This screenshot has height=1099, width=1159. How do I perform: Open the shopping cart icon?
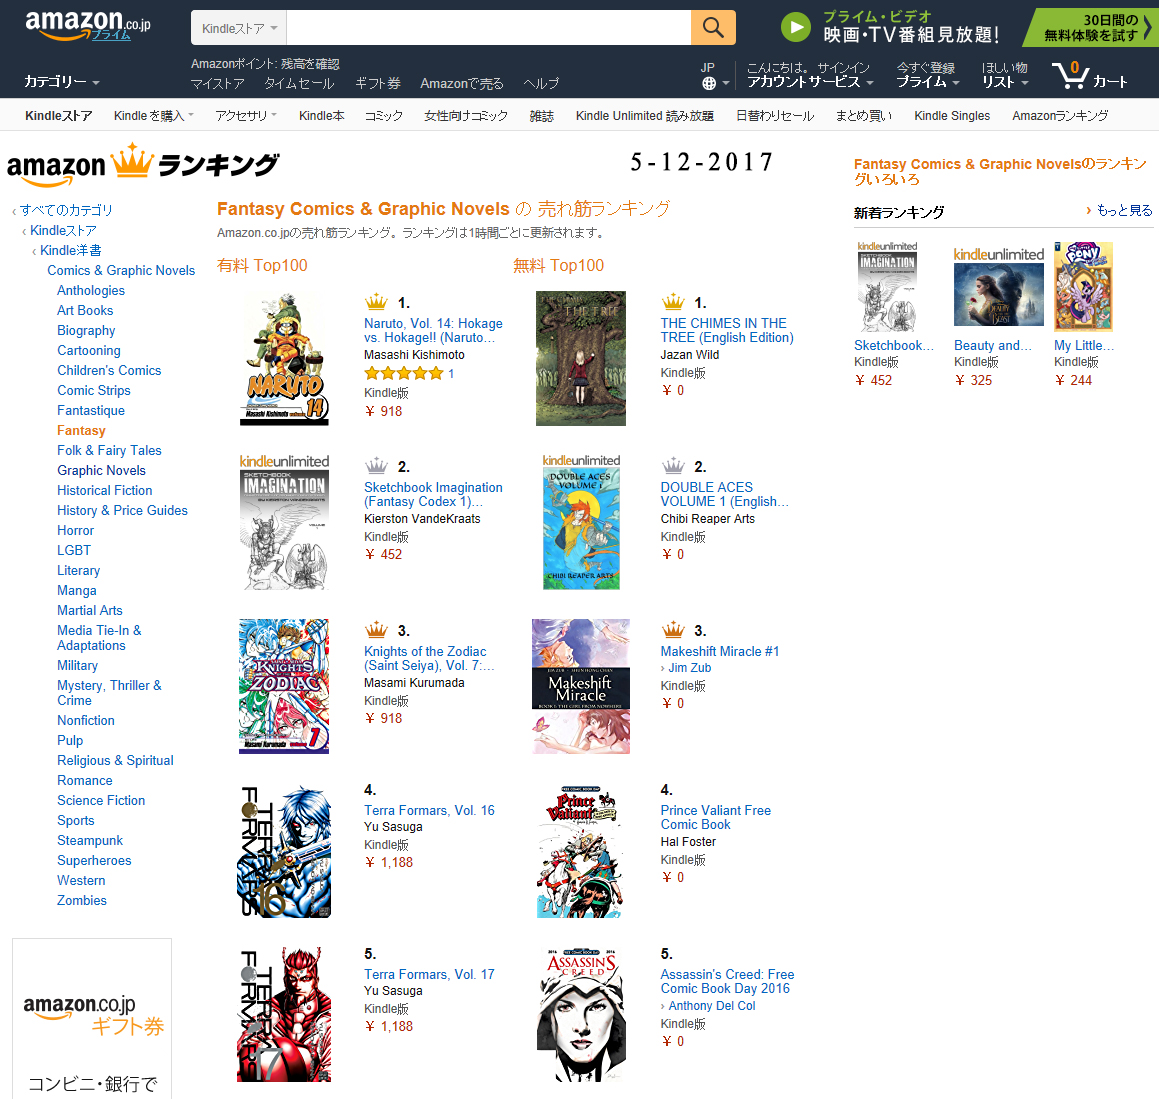click(x=1069, y=75)
